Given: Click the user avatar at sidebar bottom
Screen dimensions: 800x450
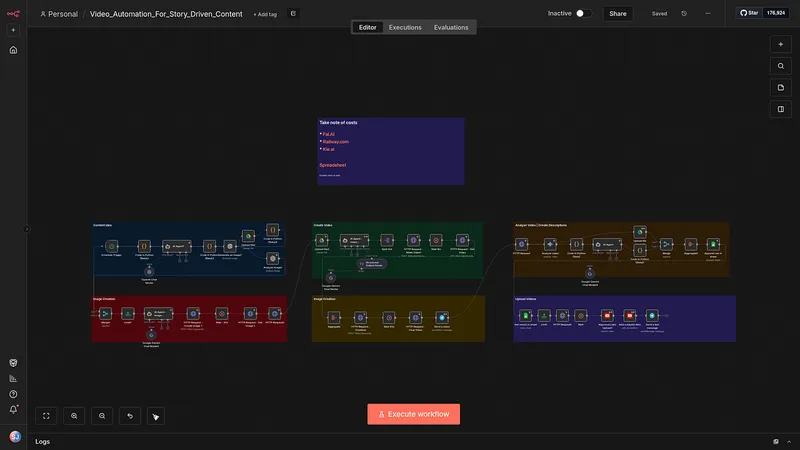Looking at the screenshot, I should pyautogui.click(x=15, y=437).
